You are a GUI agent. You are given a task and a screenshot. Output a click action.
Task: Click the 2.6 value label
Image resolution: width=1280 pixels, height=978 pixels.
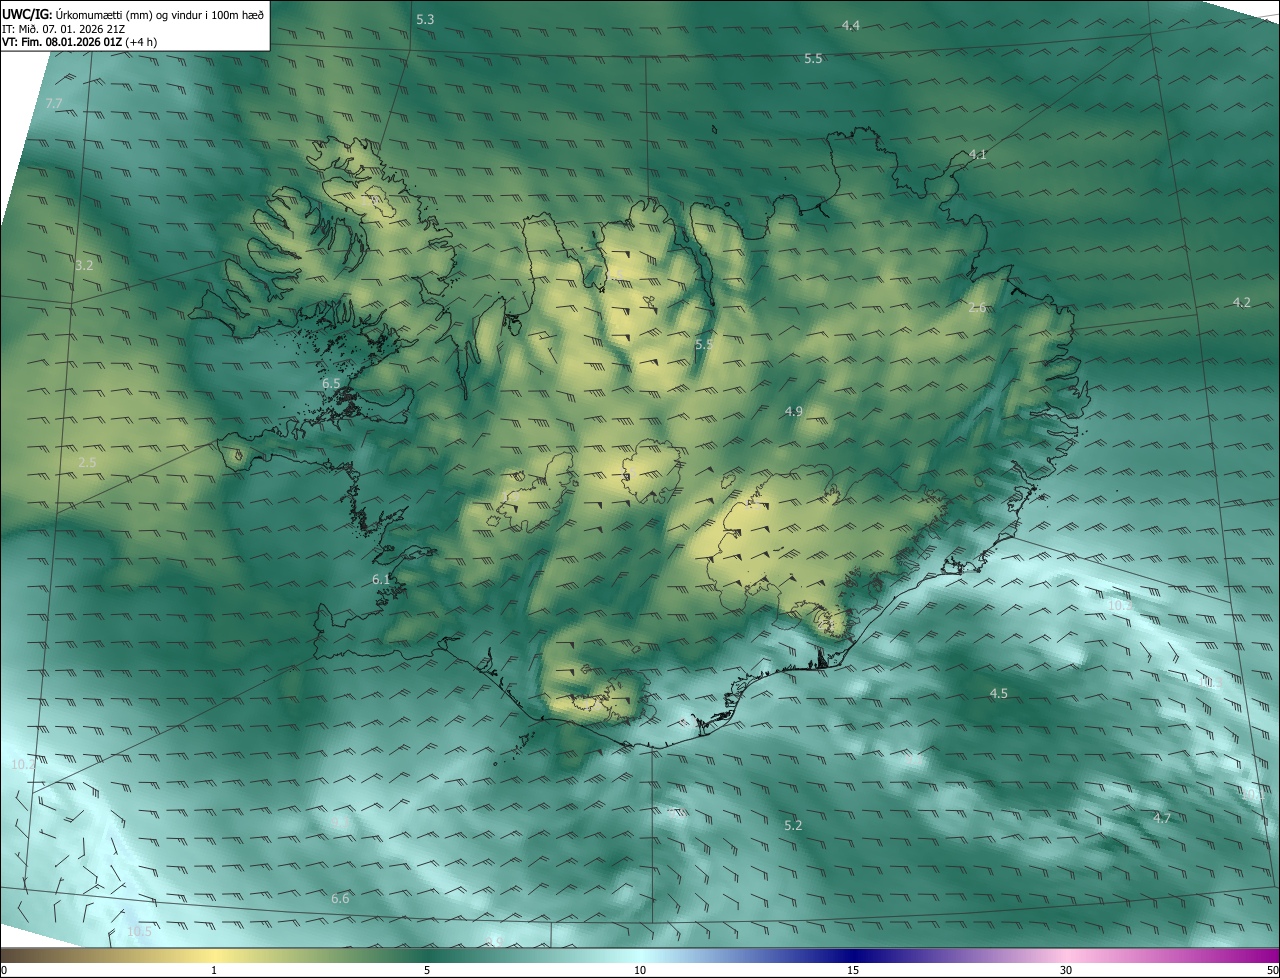coord(977,307)
